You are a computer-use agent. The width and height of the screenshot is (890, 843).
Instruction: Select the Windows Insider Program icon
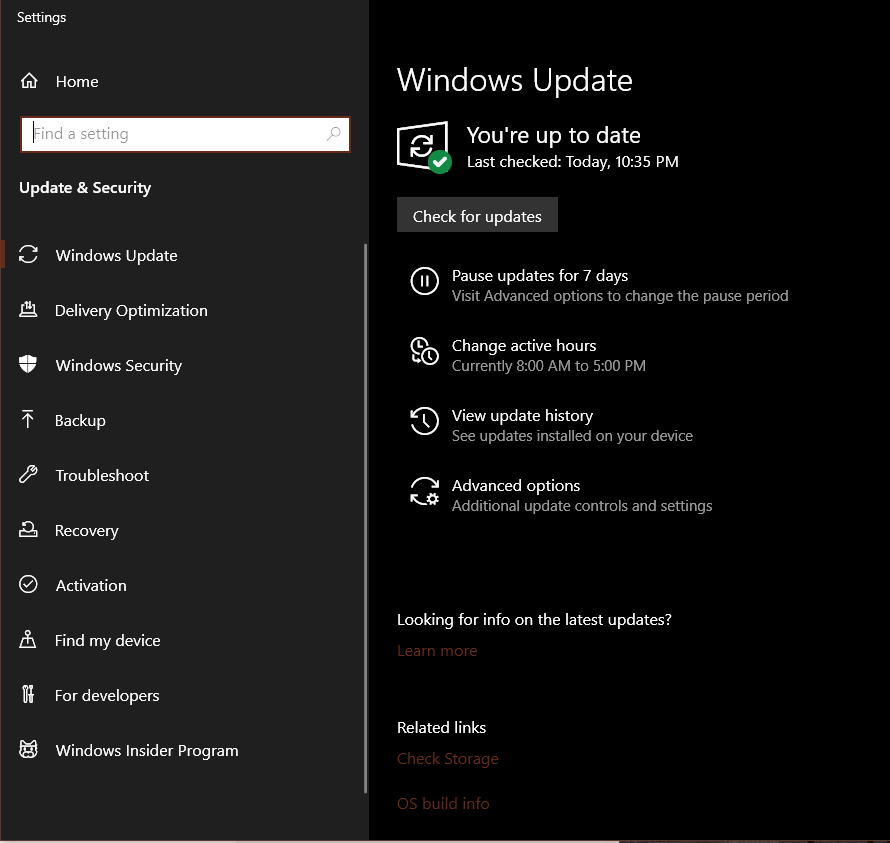29,750
